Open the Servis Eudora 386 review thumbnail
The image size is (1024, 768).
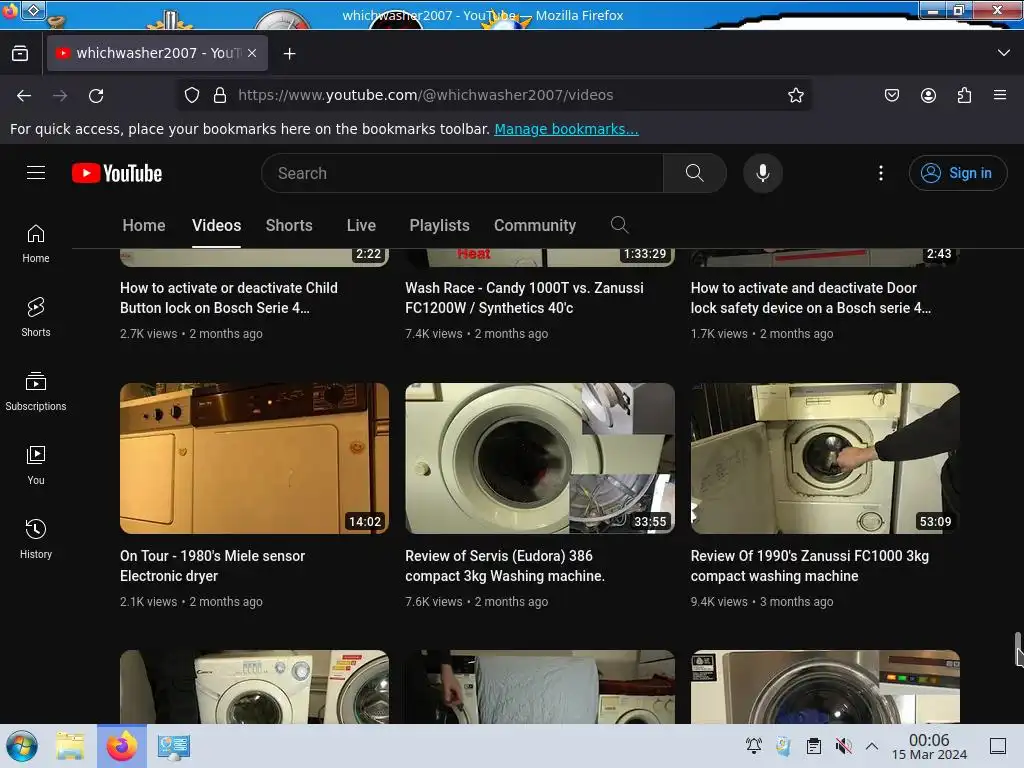[539, 458]
